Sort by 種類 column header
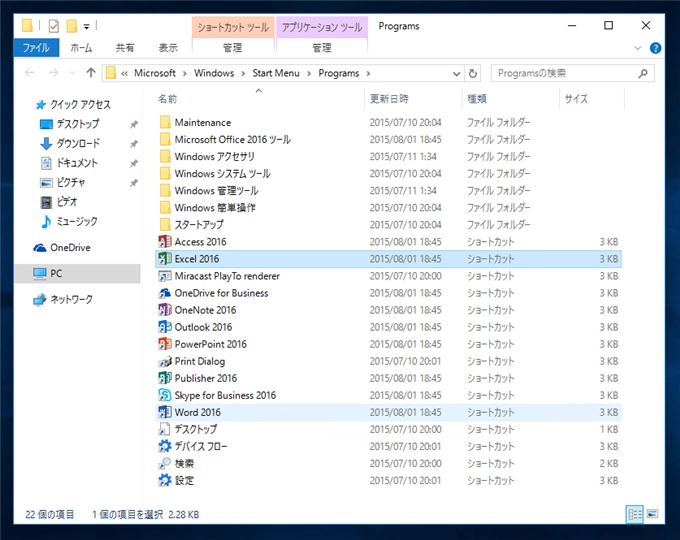This screenshot has width=680, height=540. tap(510, 99)
